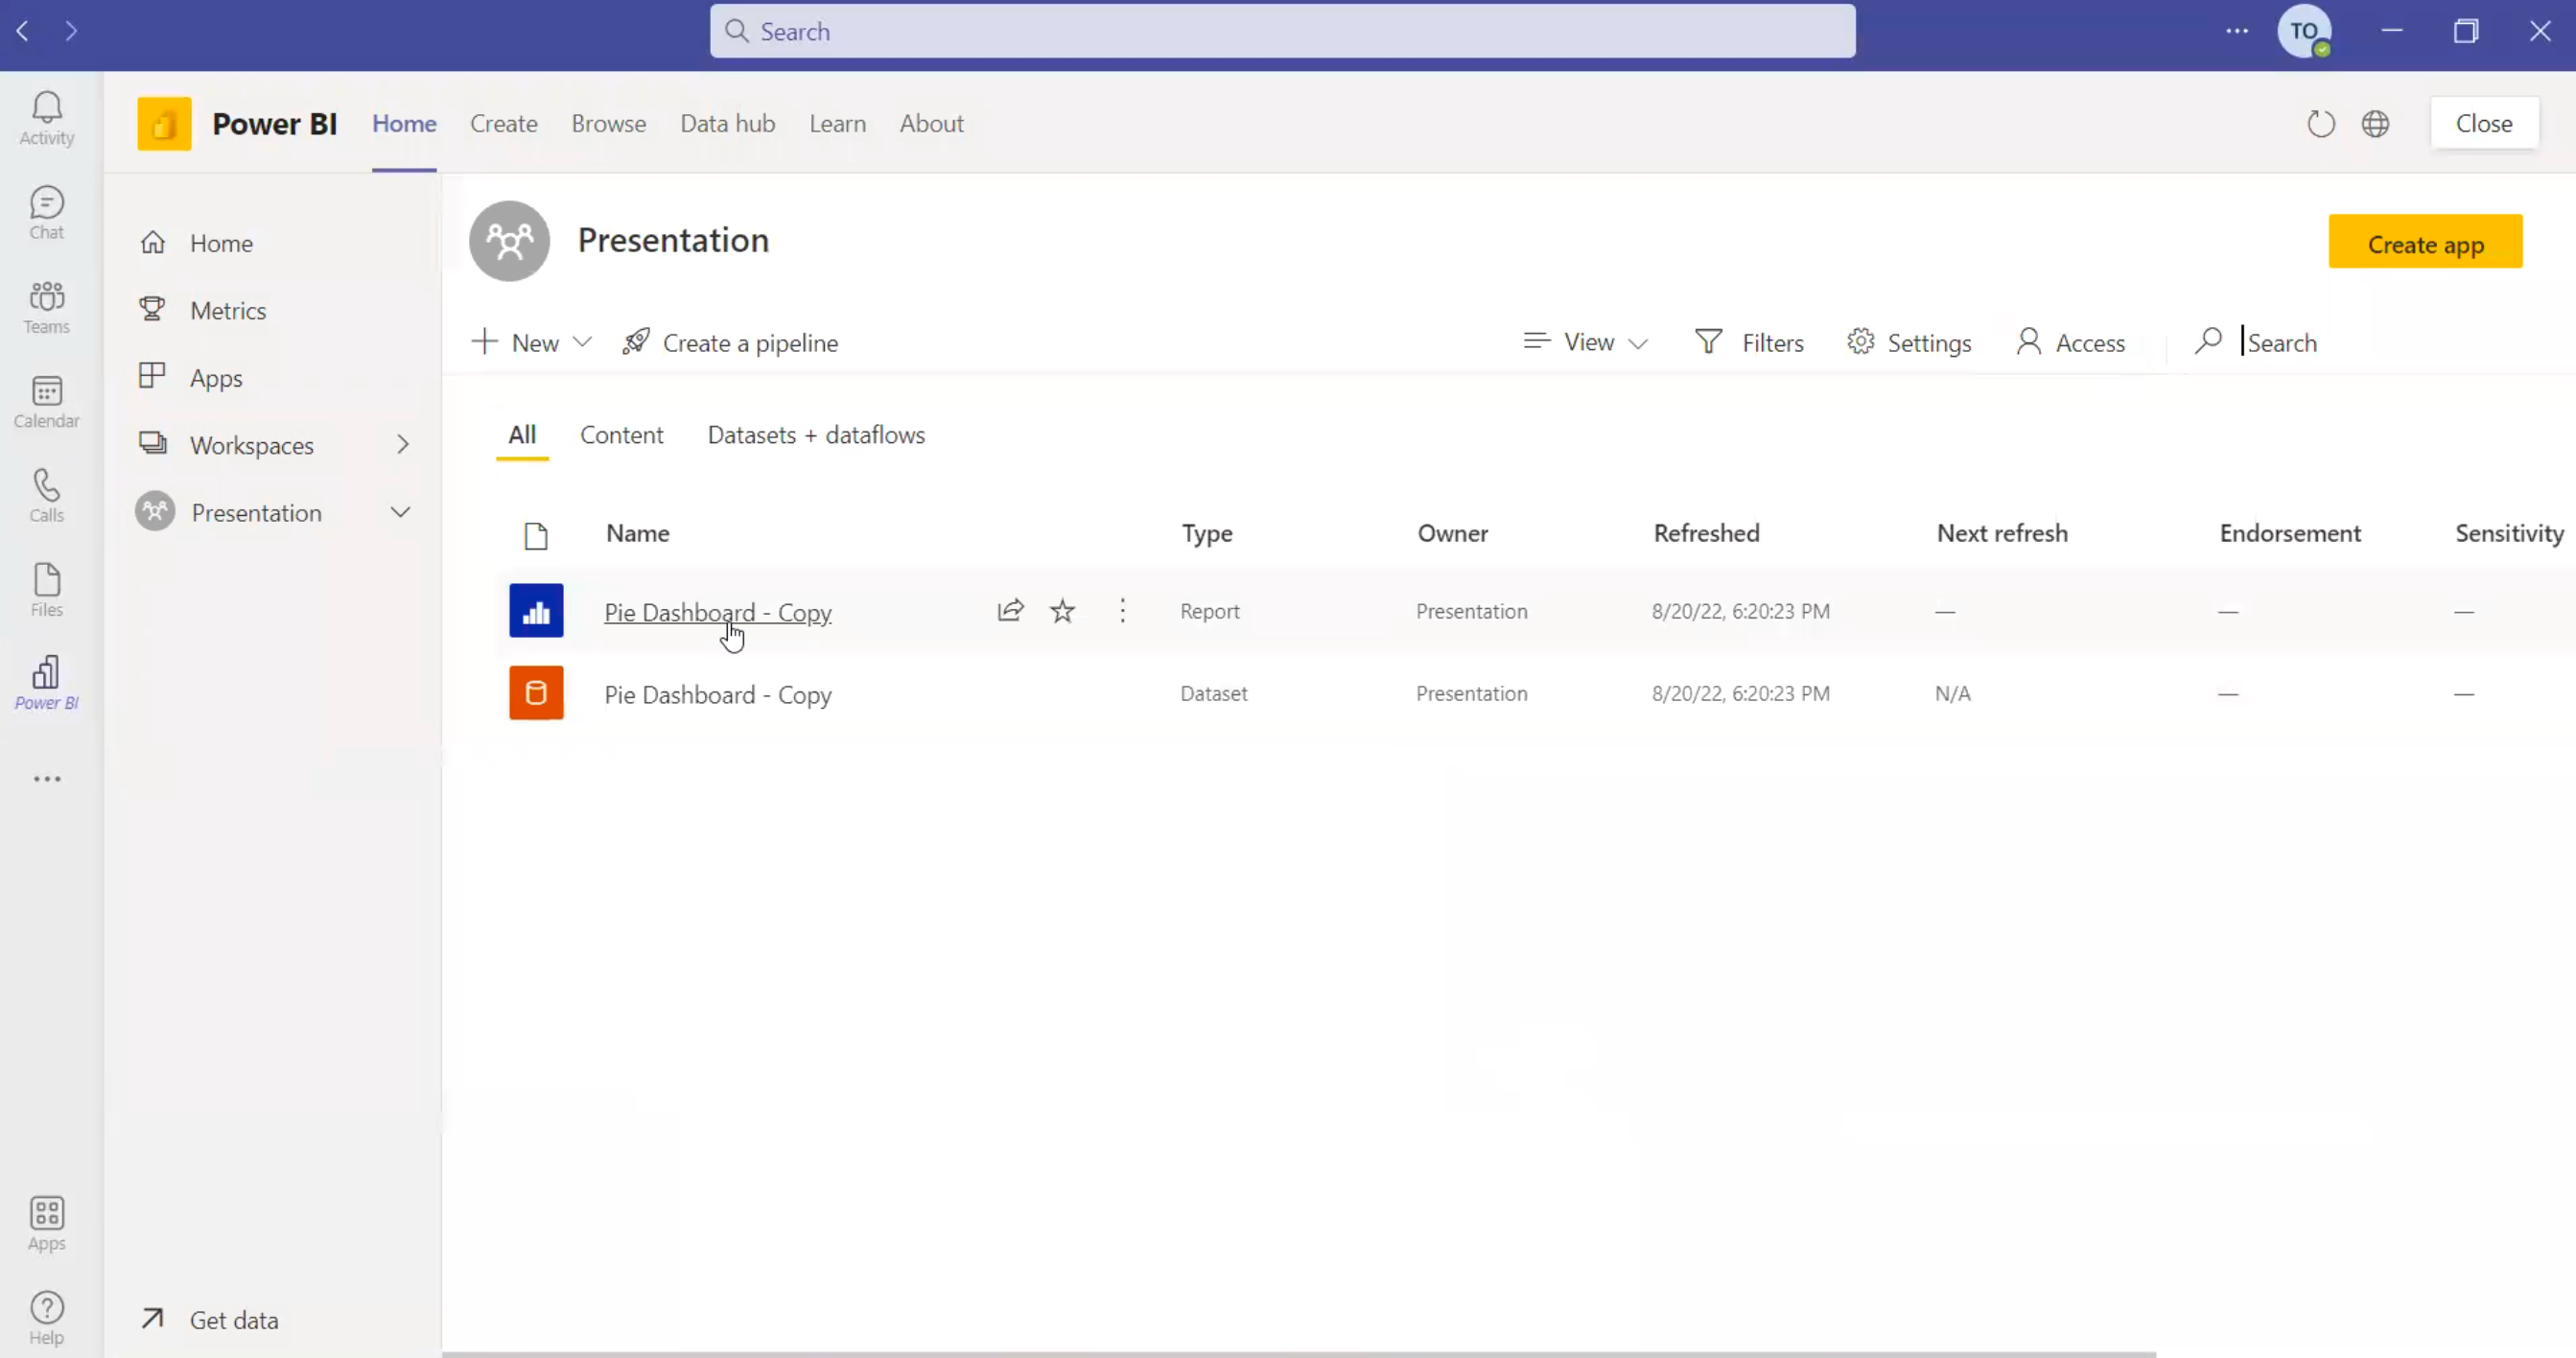The image size is (2576, 1358).
Task: Open the Pie Dashboard - Copy report link
Action: (x=717, y=612)
